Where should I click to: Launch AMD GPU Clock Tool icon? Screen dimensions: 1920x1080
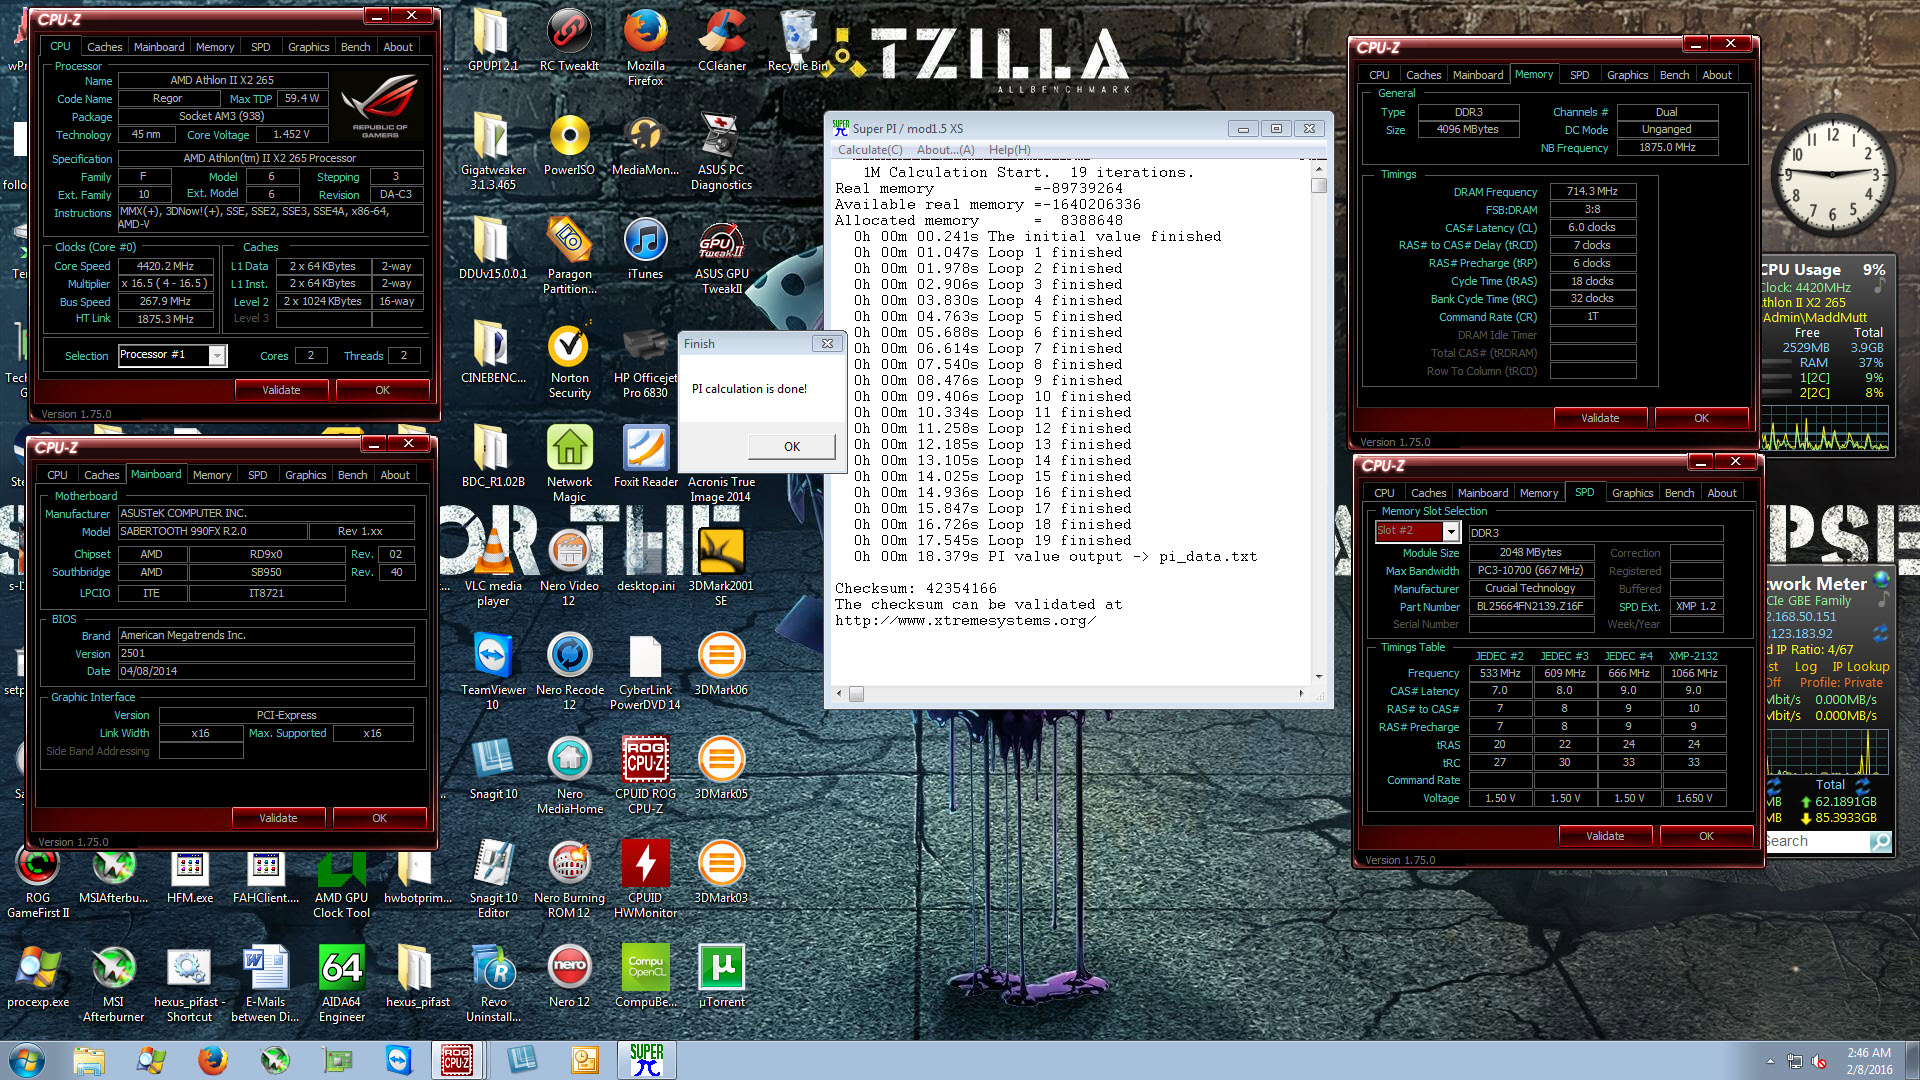[x=341, y=879]
